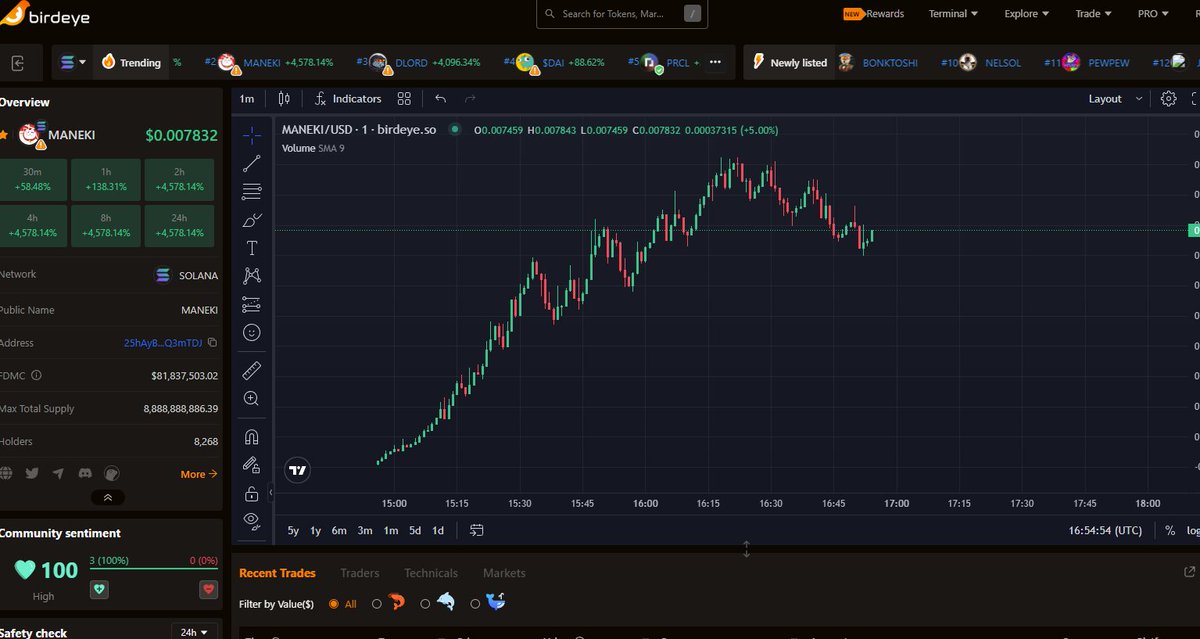Viewport: 1200px width, 639px height.
Task: Open the token's Discord link
Action: [x=85, y=474]
